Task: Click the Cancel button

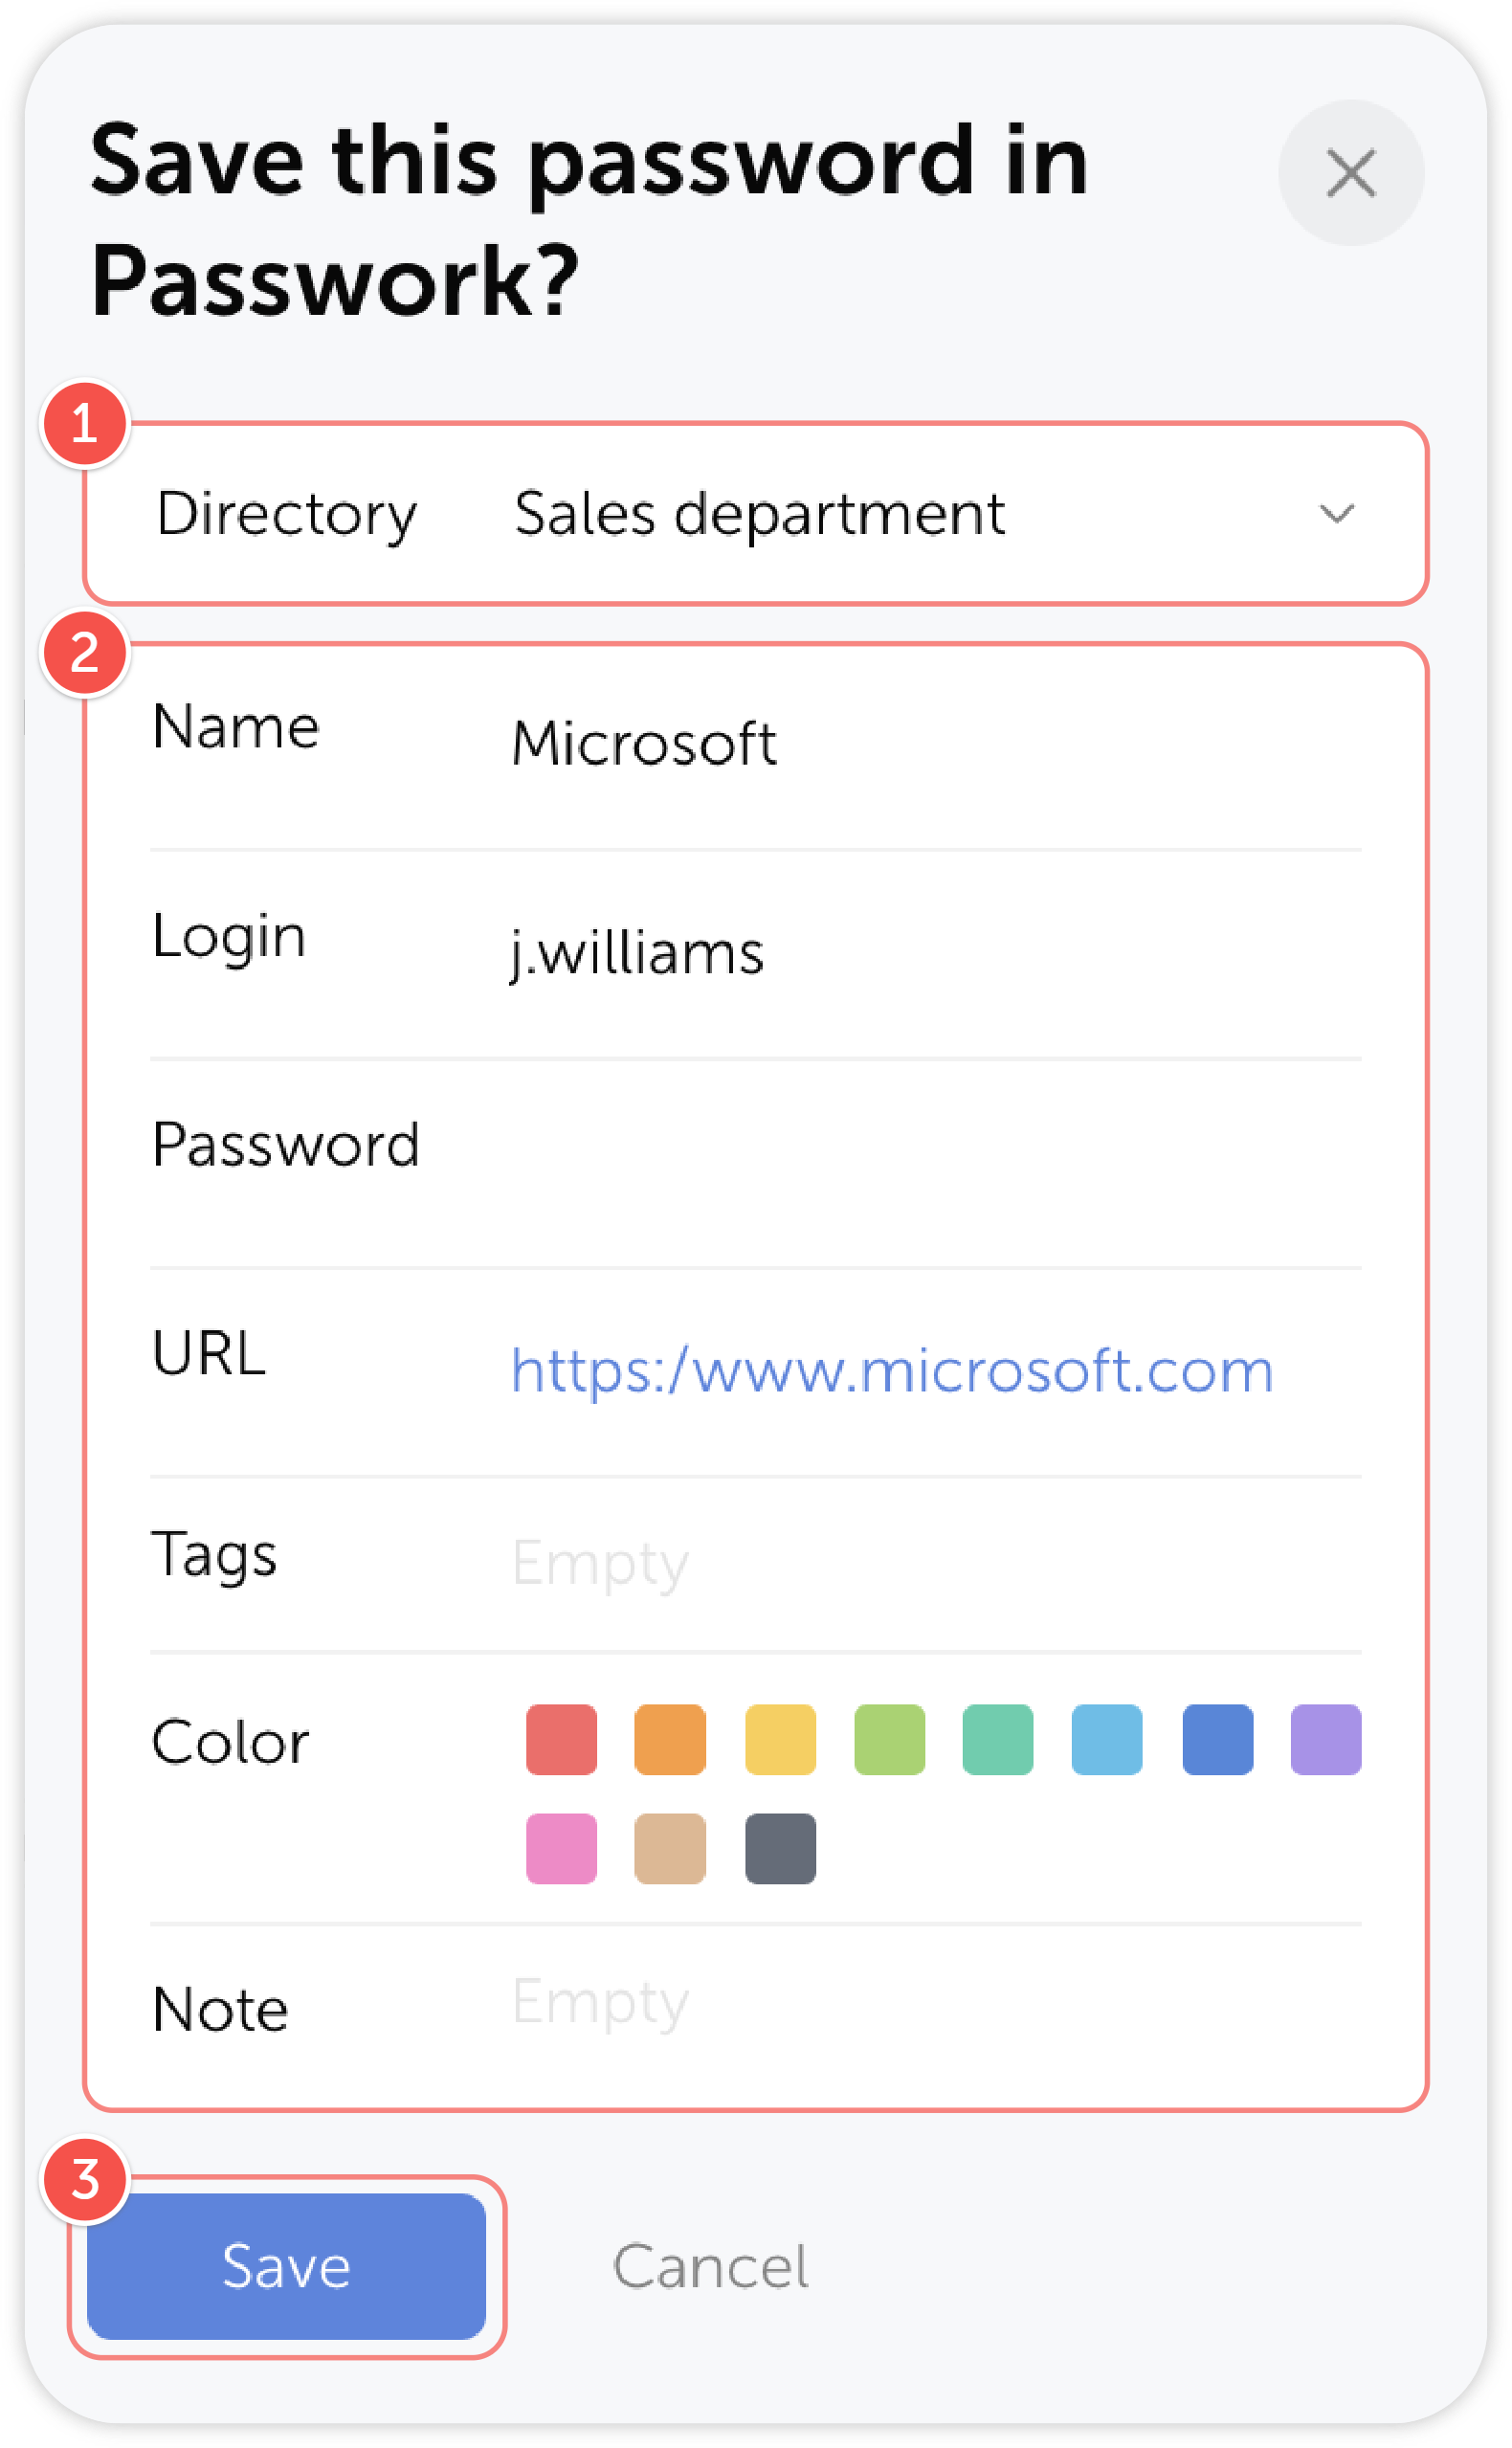Action: pos(710,2267)
